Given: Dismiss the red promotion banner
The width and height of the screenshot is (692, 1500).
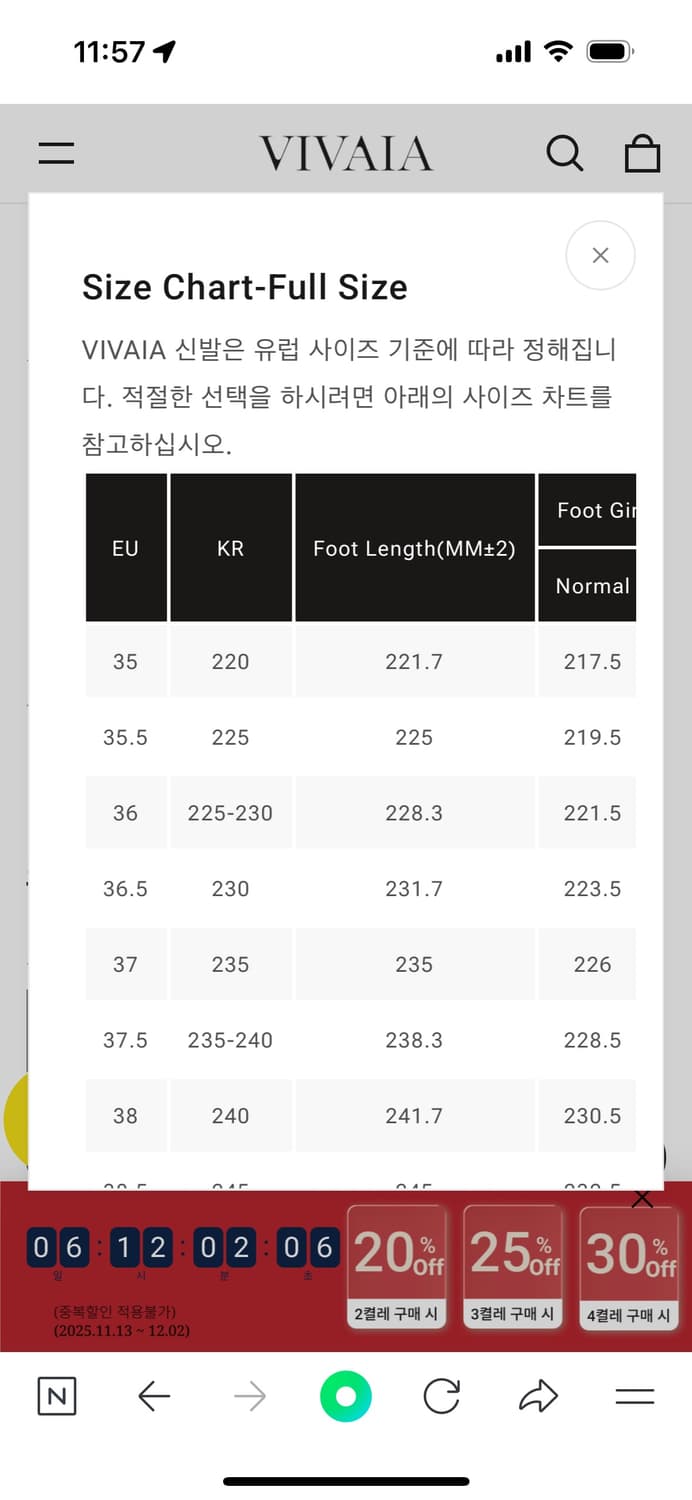Looking at the screenshot, I should tap(641, 1197).
